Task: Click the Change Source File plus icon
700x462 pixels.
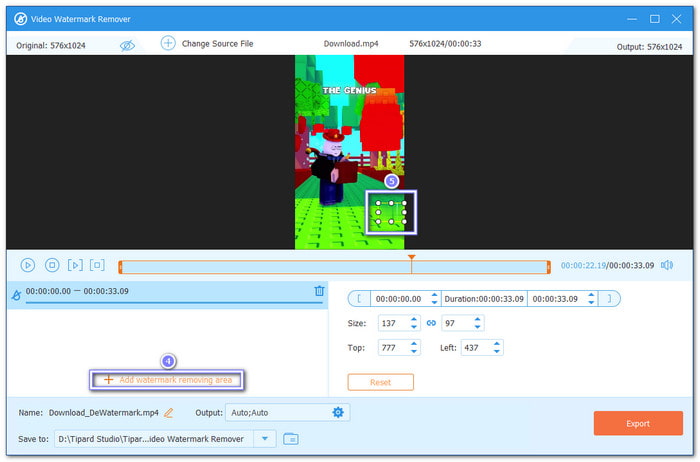Action: pyautogui.click(x=168, y=43)
